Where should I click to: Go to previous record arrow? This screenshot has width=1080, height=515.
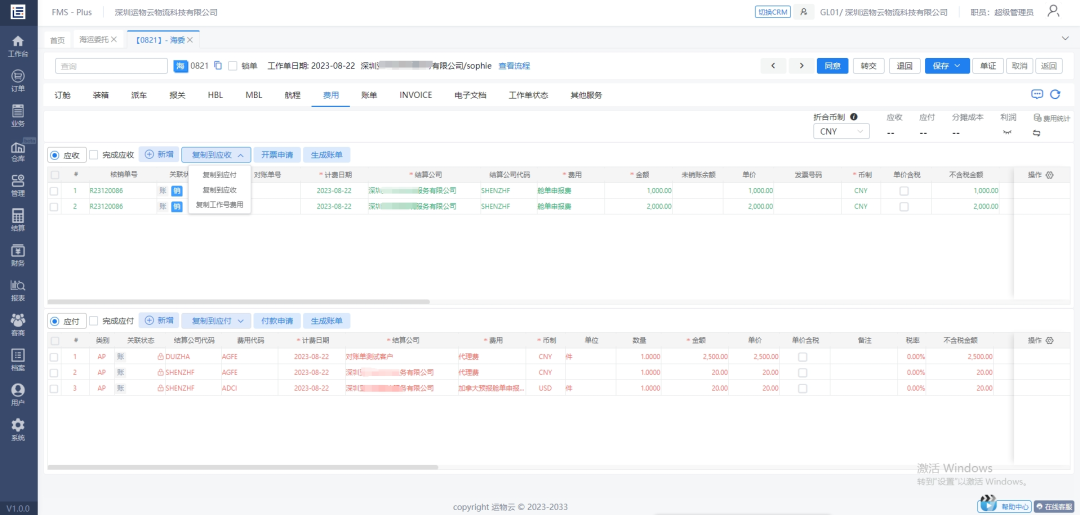(773, 65)
